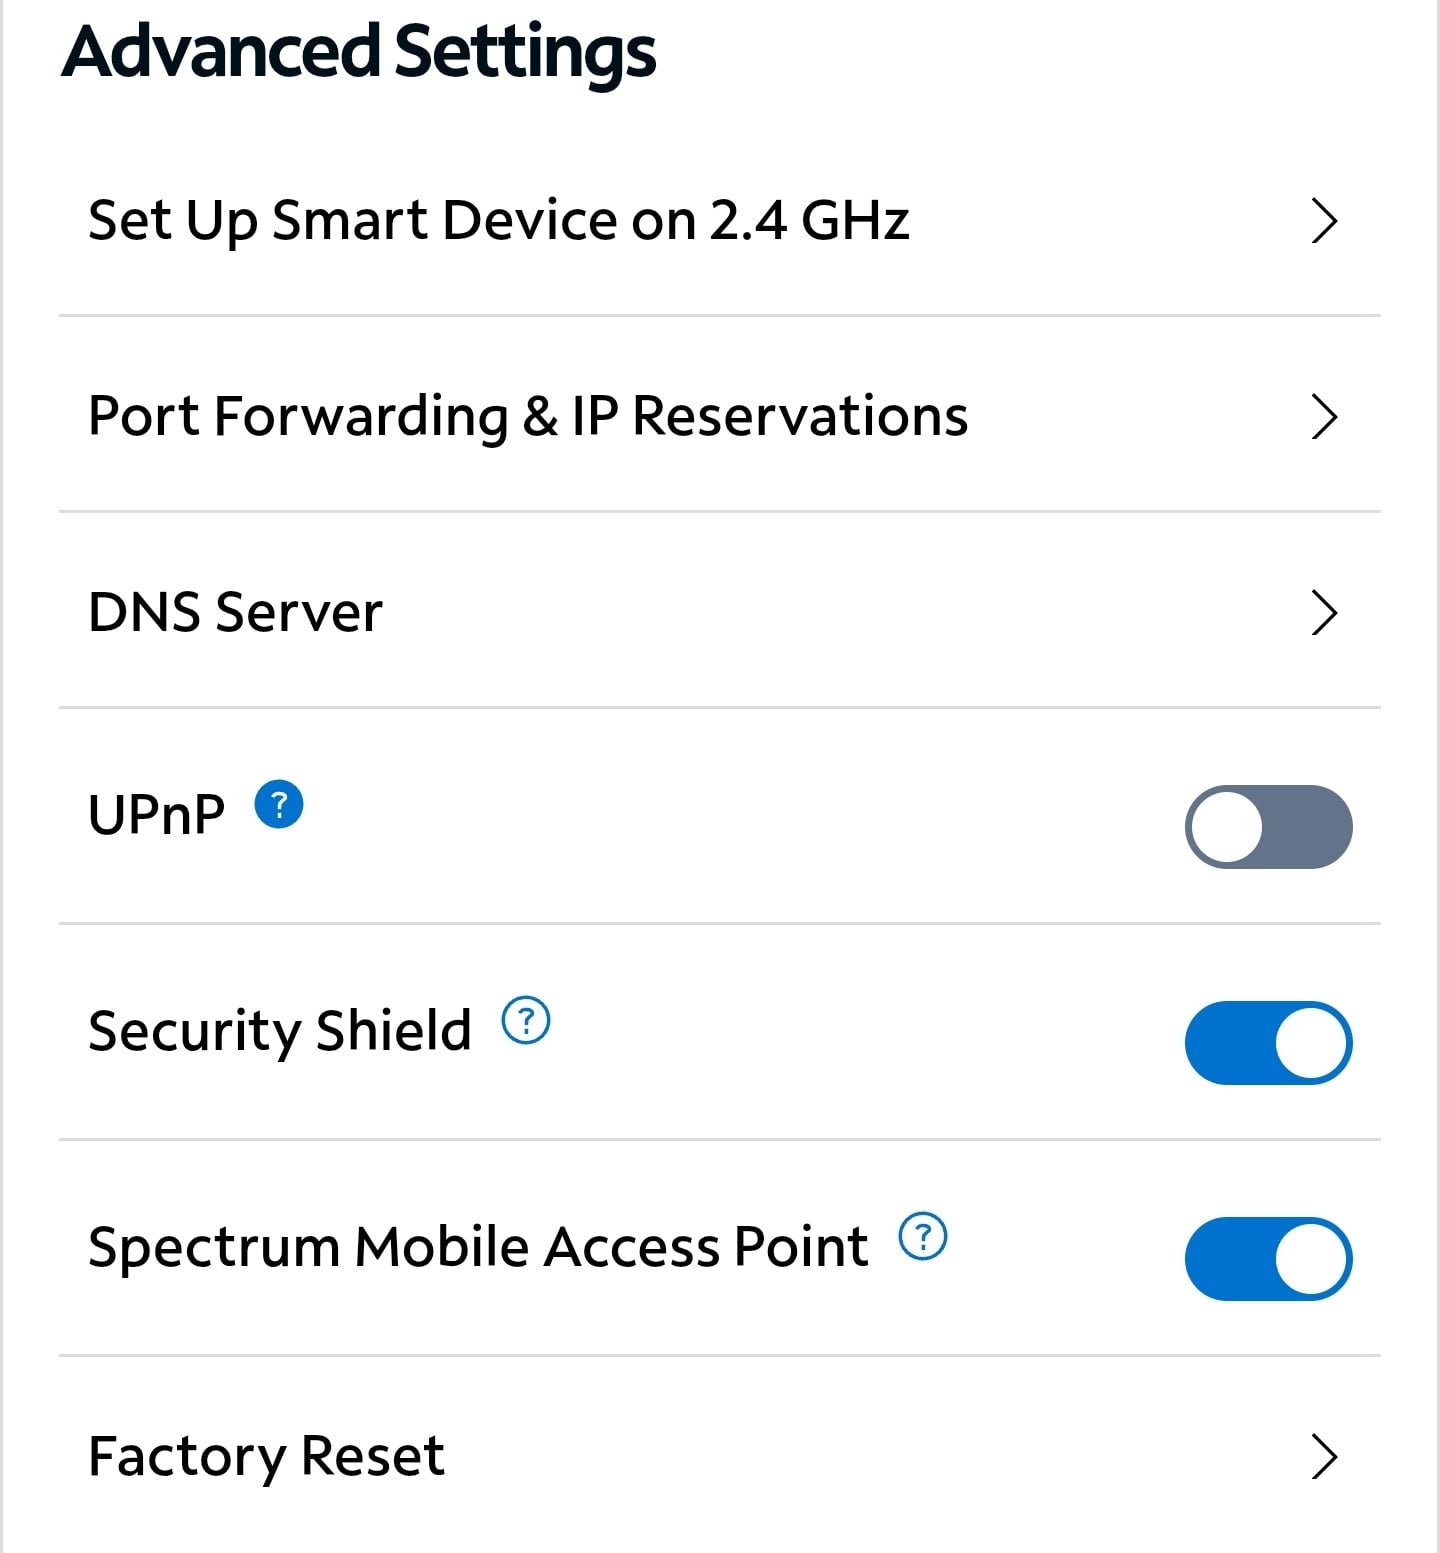Click the Advanced Settings heading
Image resolution: width=1440 pixels, height=1553 pixels.
[359, 52]
